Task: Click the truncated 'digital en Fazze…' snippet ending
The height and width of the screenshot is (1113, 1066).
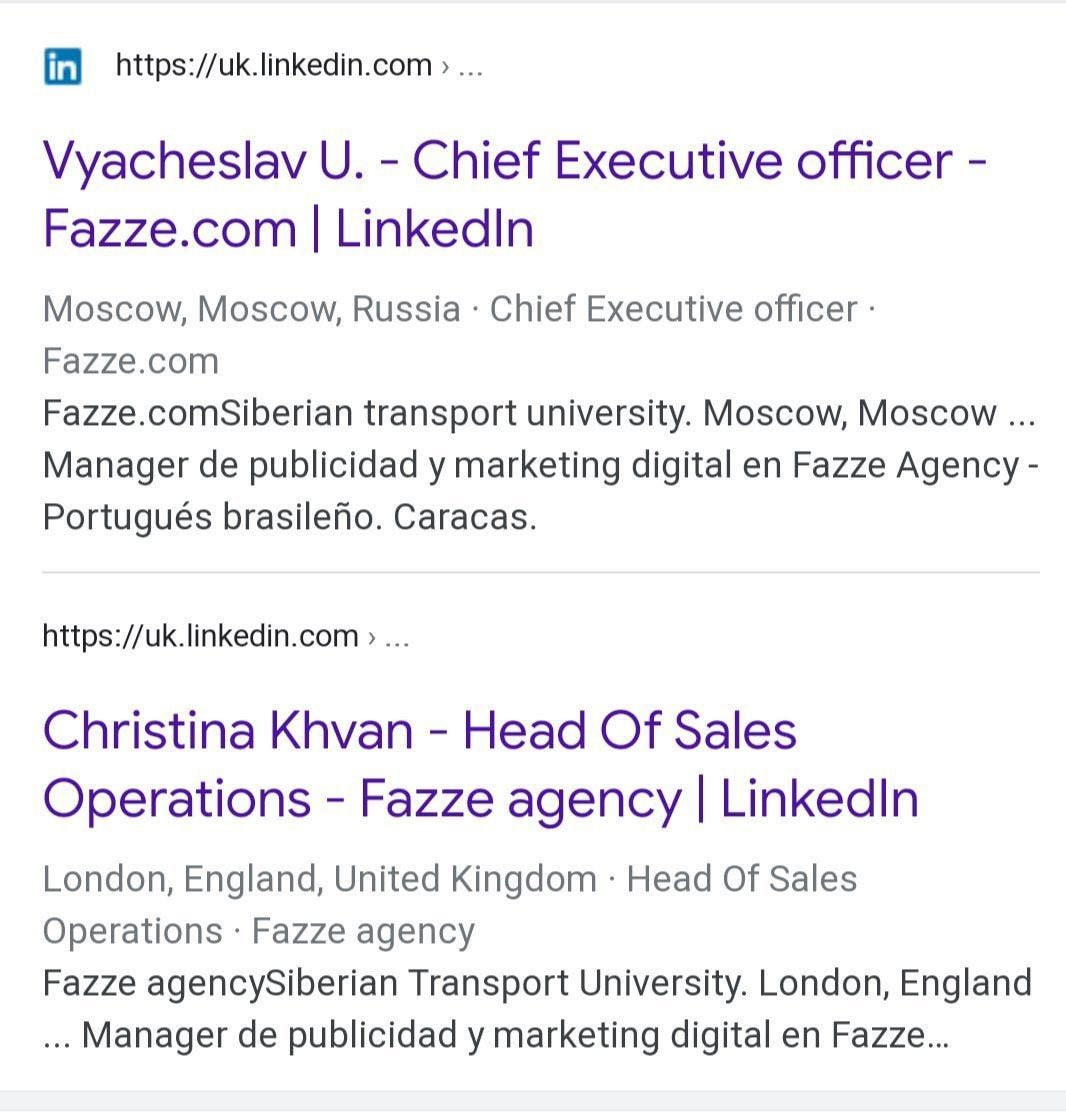Action: [x=809, y=1036]
